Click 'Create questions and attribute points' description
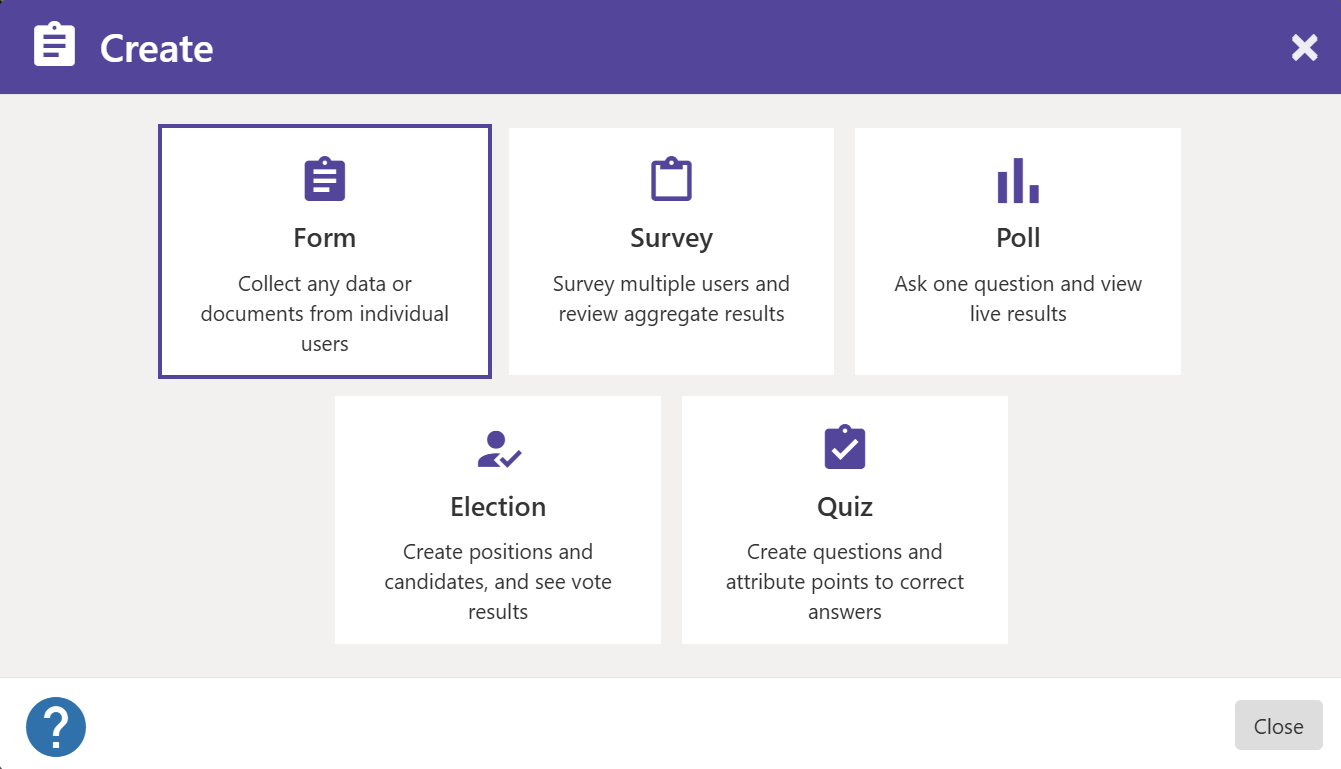The image size is (1341, 769). pos(845,582)
